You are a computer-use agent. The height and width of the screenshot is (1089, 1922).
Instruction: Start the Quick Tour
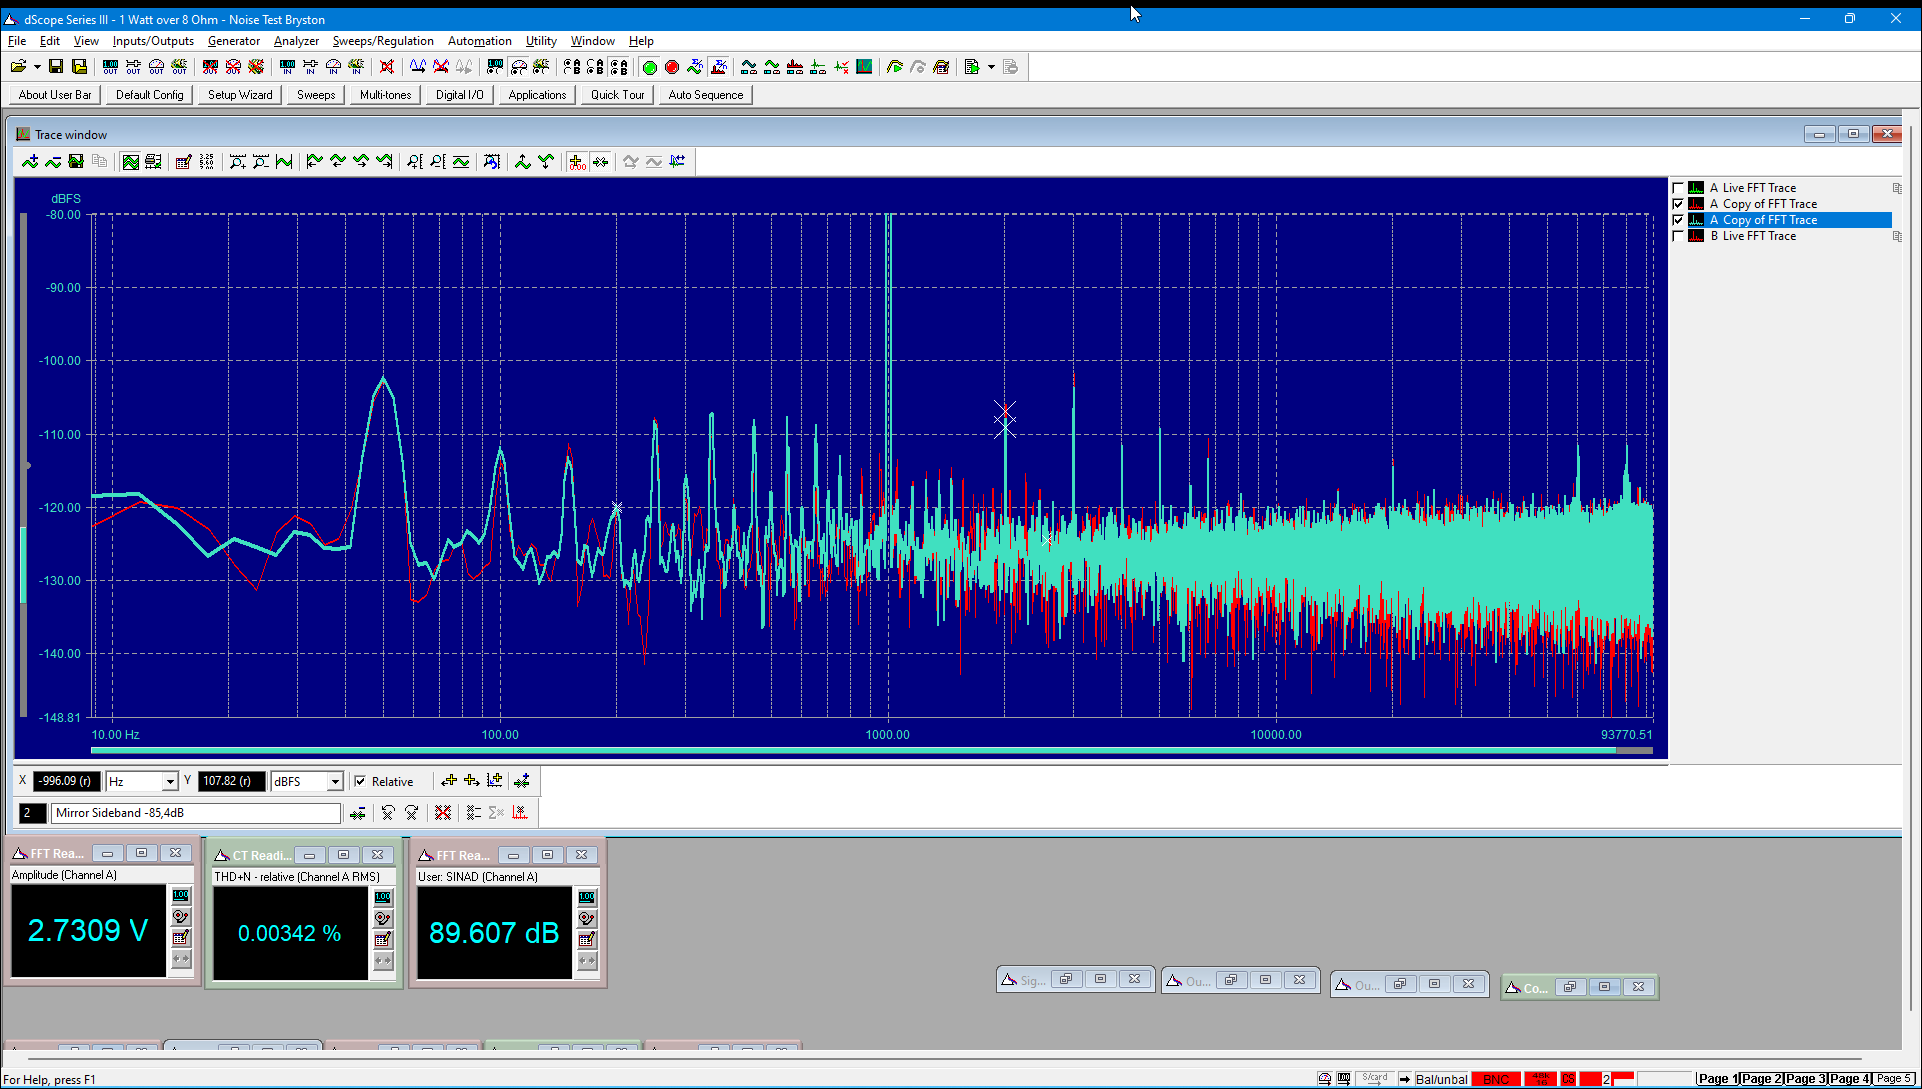(x=617, y=95)
